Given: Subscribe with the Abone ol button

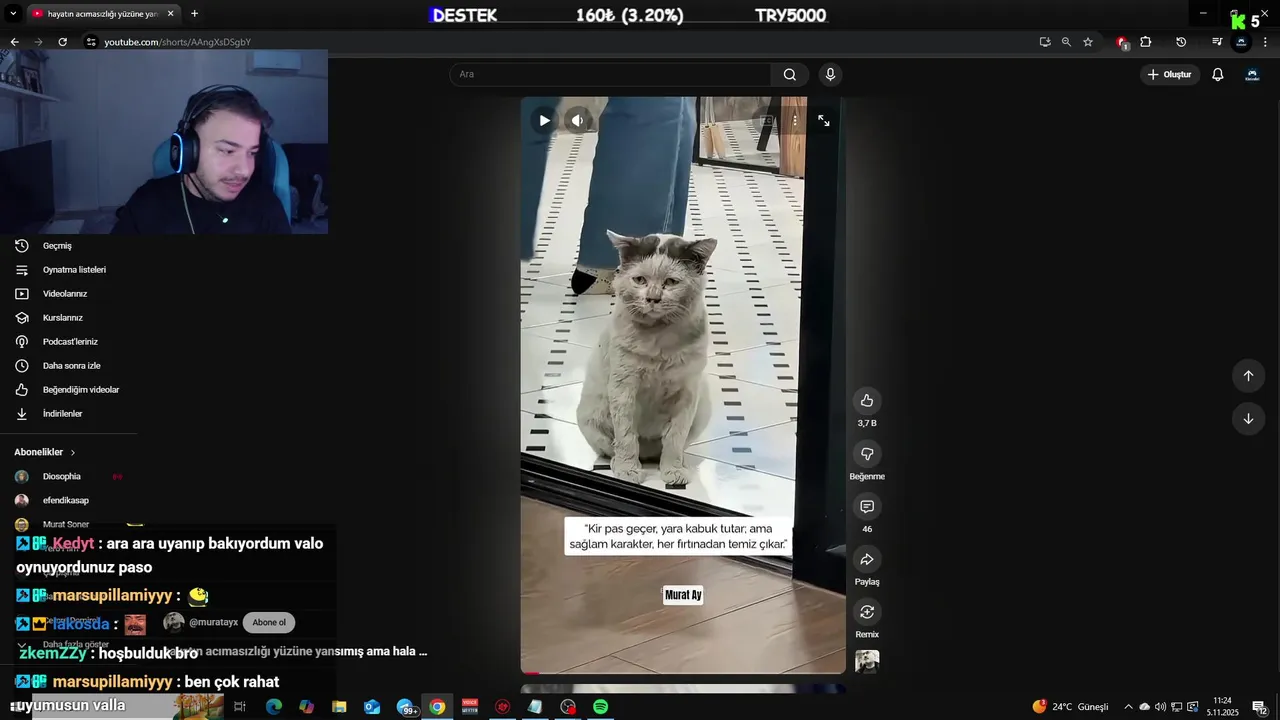Looking at the screenshot, I should [269, 622].
